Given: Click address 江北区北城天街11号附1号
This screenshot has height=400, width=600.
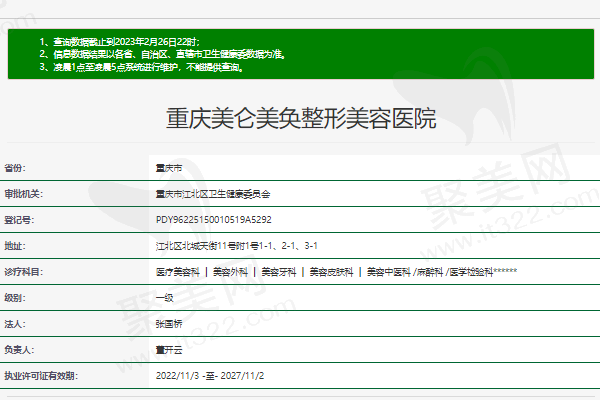Looking at the screenshot, I should coord(207,246).
